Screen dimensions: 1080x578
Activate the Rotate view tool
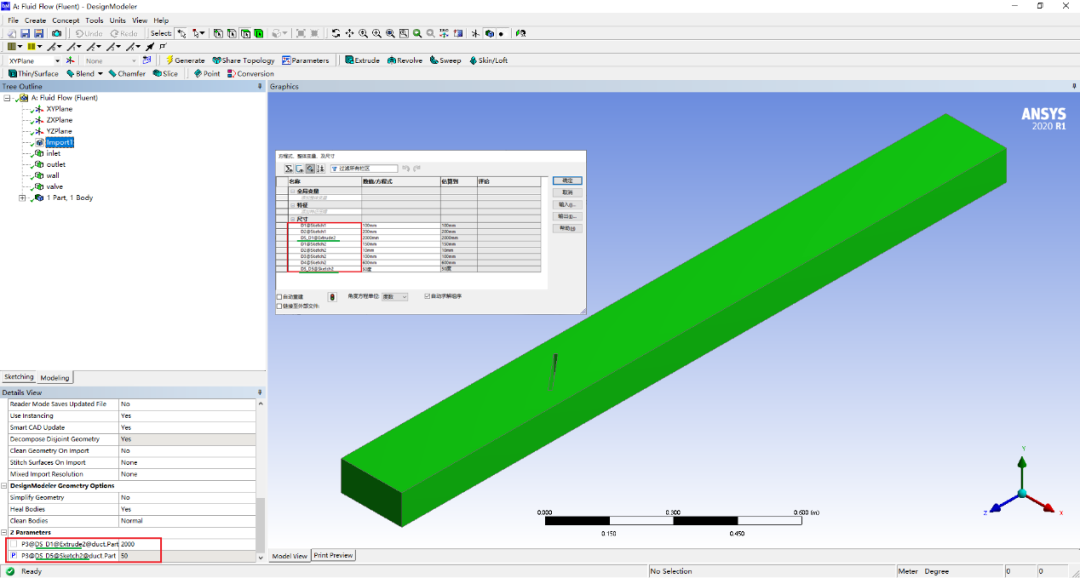[x=335, y=33]
